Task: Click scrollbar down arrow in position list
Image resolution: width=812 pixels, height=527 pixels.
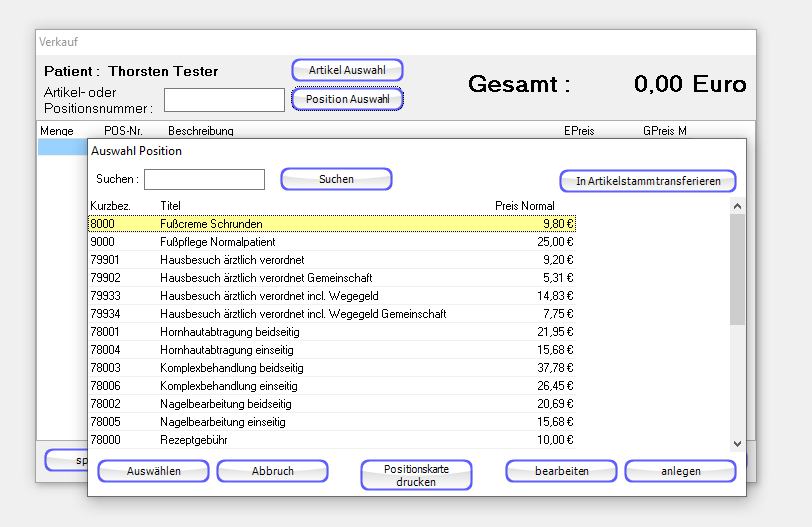Action: coord(737,444)
